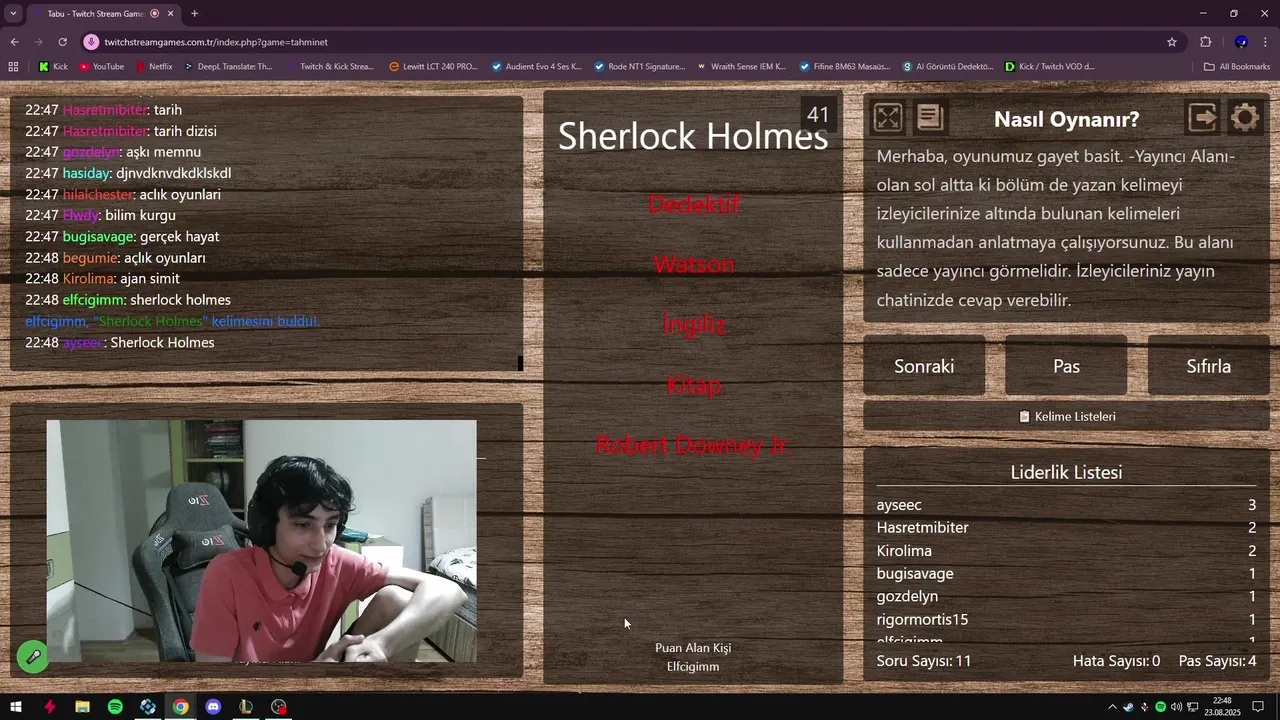1280x720 pixels.
Task: Click the exit arrow icon beside the gear
Action: pyautogui.click(x=1203, y=118)
